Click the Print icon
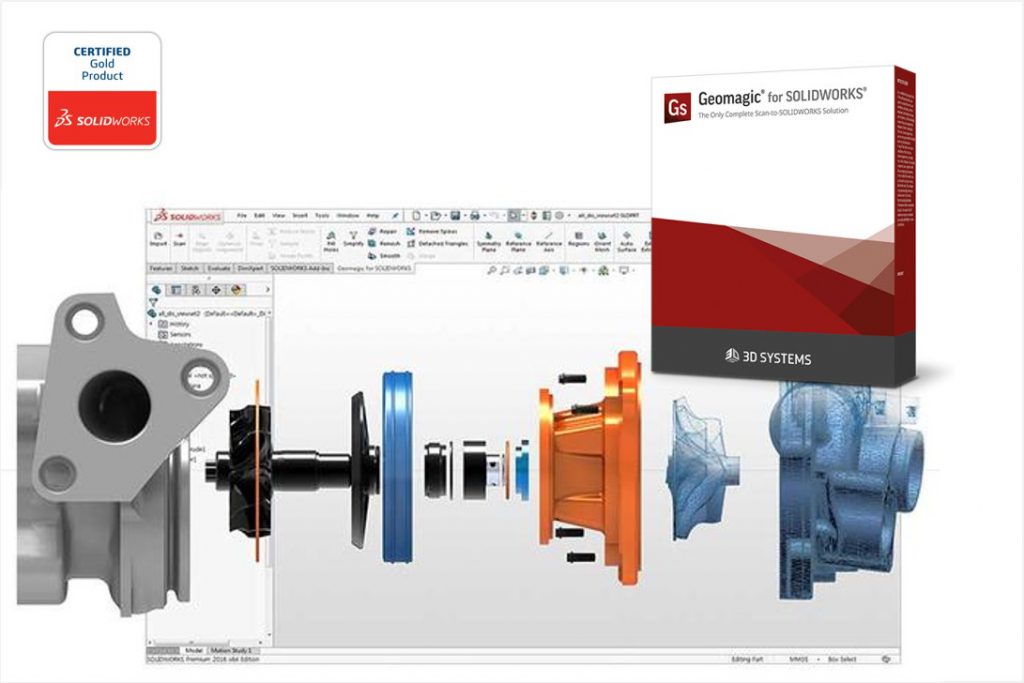Viewport: 1024px width, 683px height. pyautogui.click(x=475, y=216)
